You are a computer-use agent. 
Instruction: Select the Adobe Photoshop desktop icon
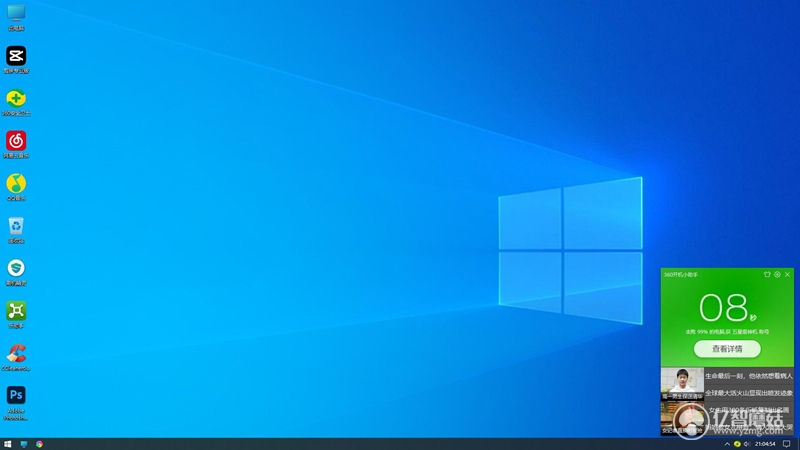tap(16, 403)
